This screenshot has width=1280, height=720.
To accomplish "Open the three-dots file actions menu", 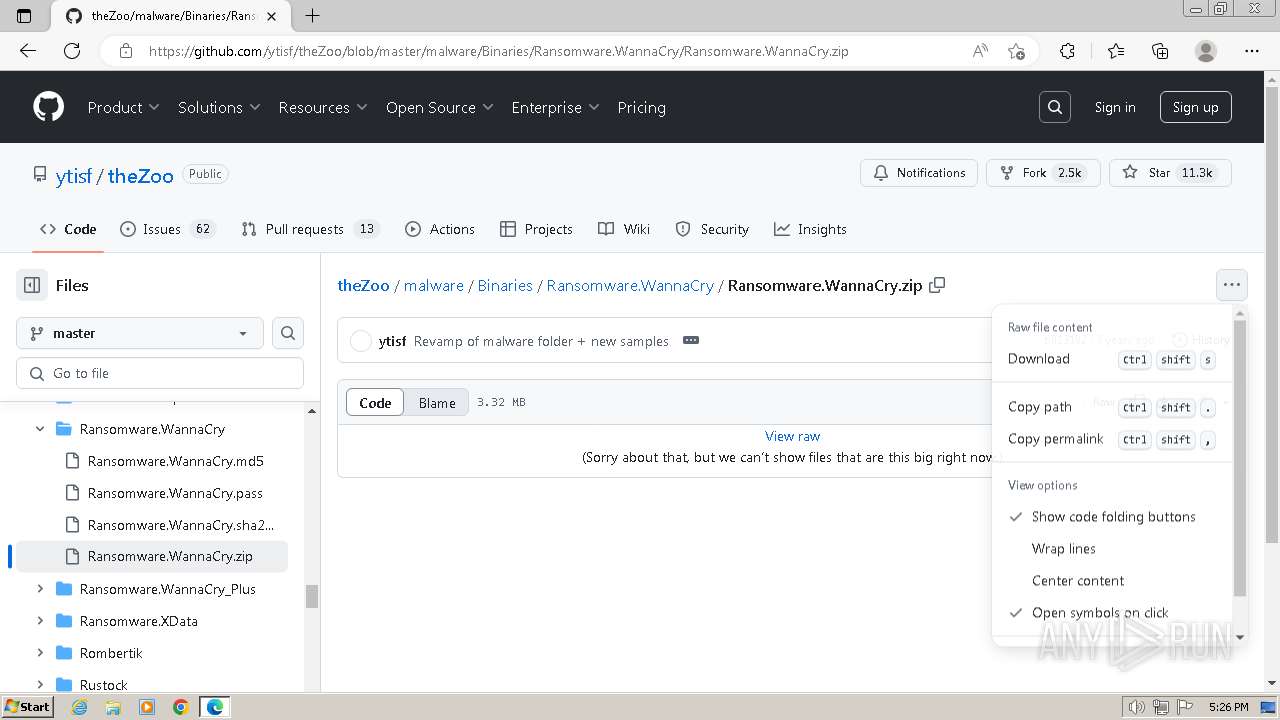I will tap(1232, 285).
